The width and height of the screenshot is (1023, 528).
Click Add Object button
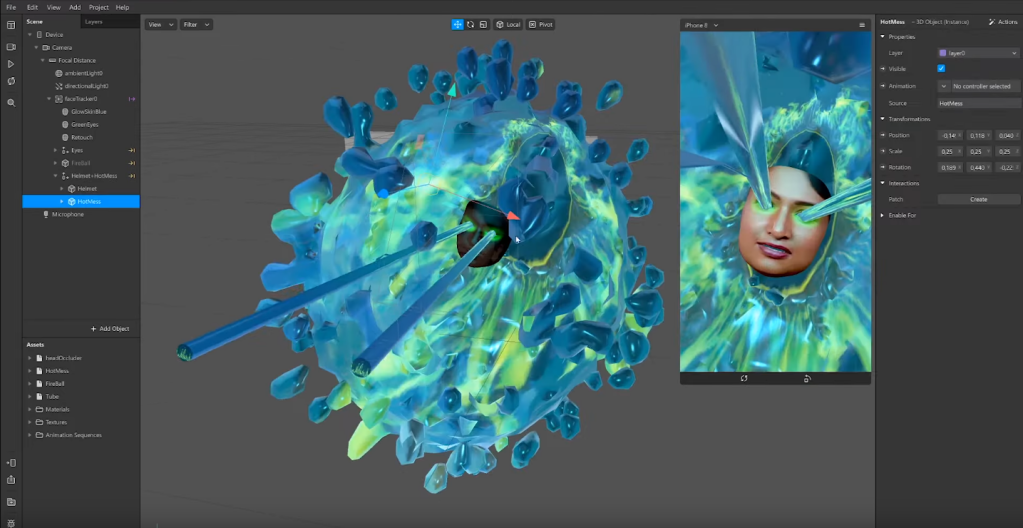[x=110, y=328]
